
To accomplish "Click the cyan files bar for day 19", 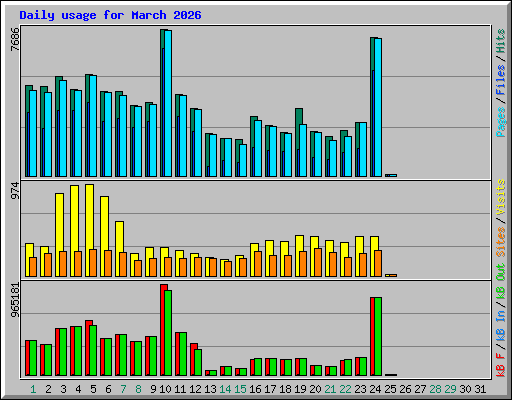I will (x=303, y=150).
